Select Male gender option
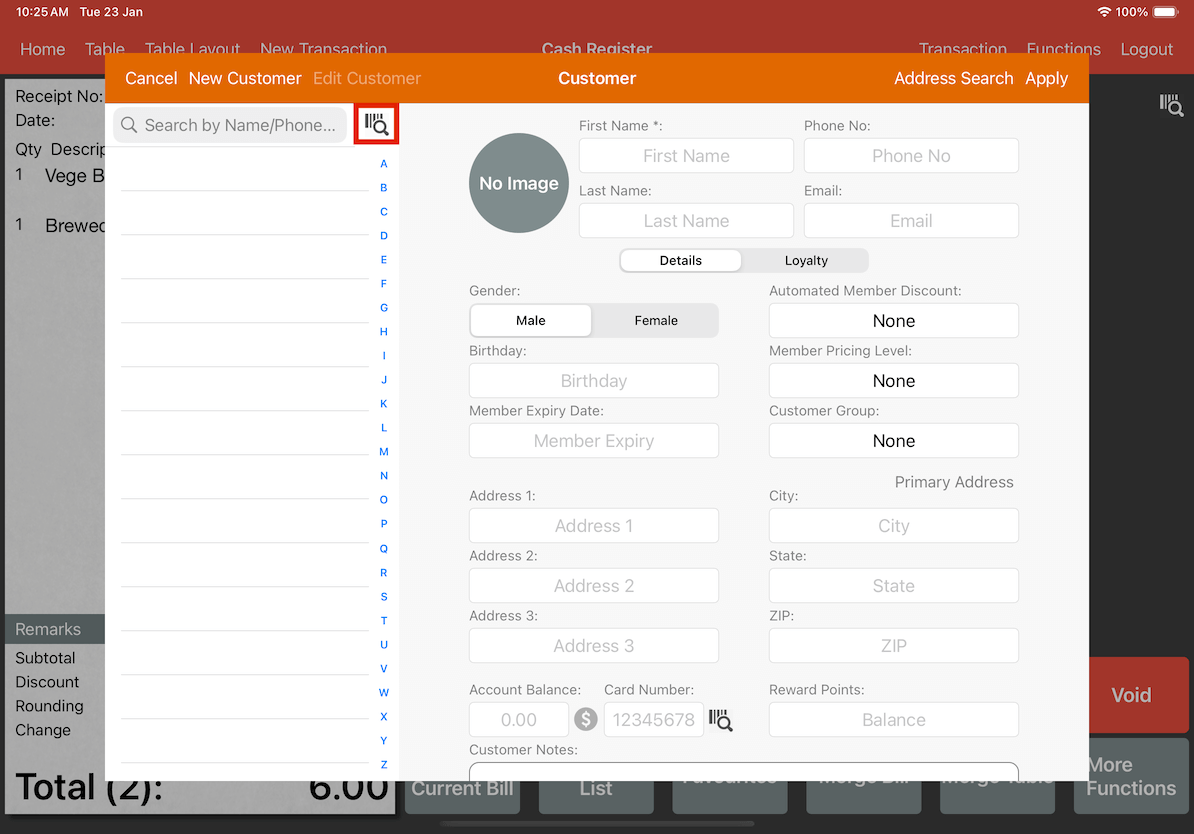Screen dimensions: 1194x834 [531, 321]
